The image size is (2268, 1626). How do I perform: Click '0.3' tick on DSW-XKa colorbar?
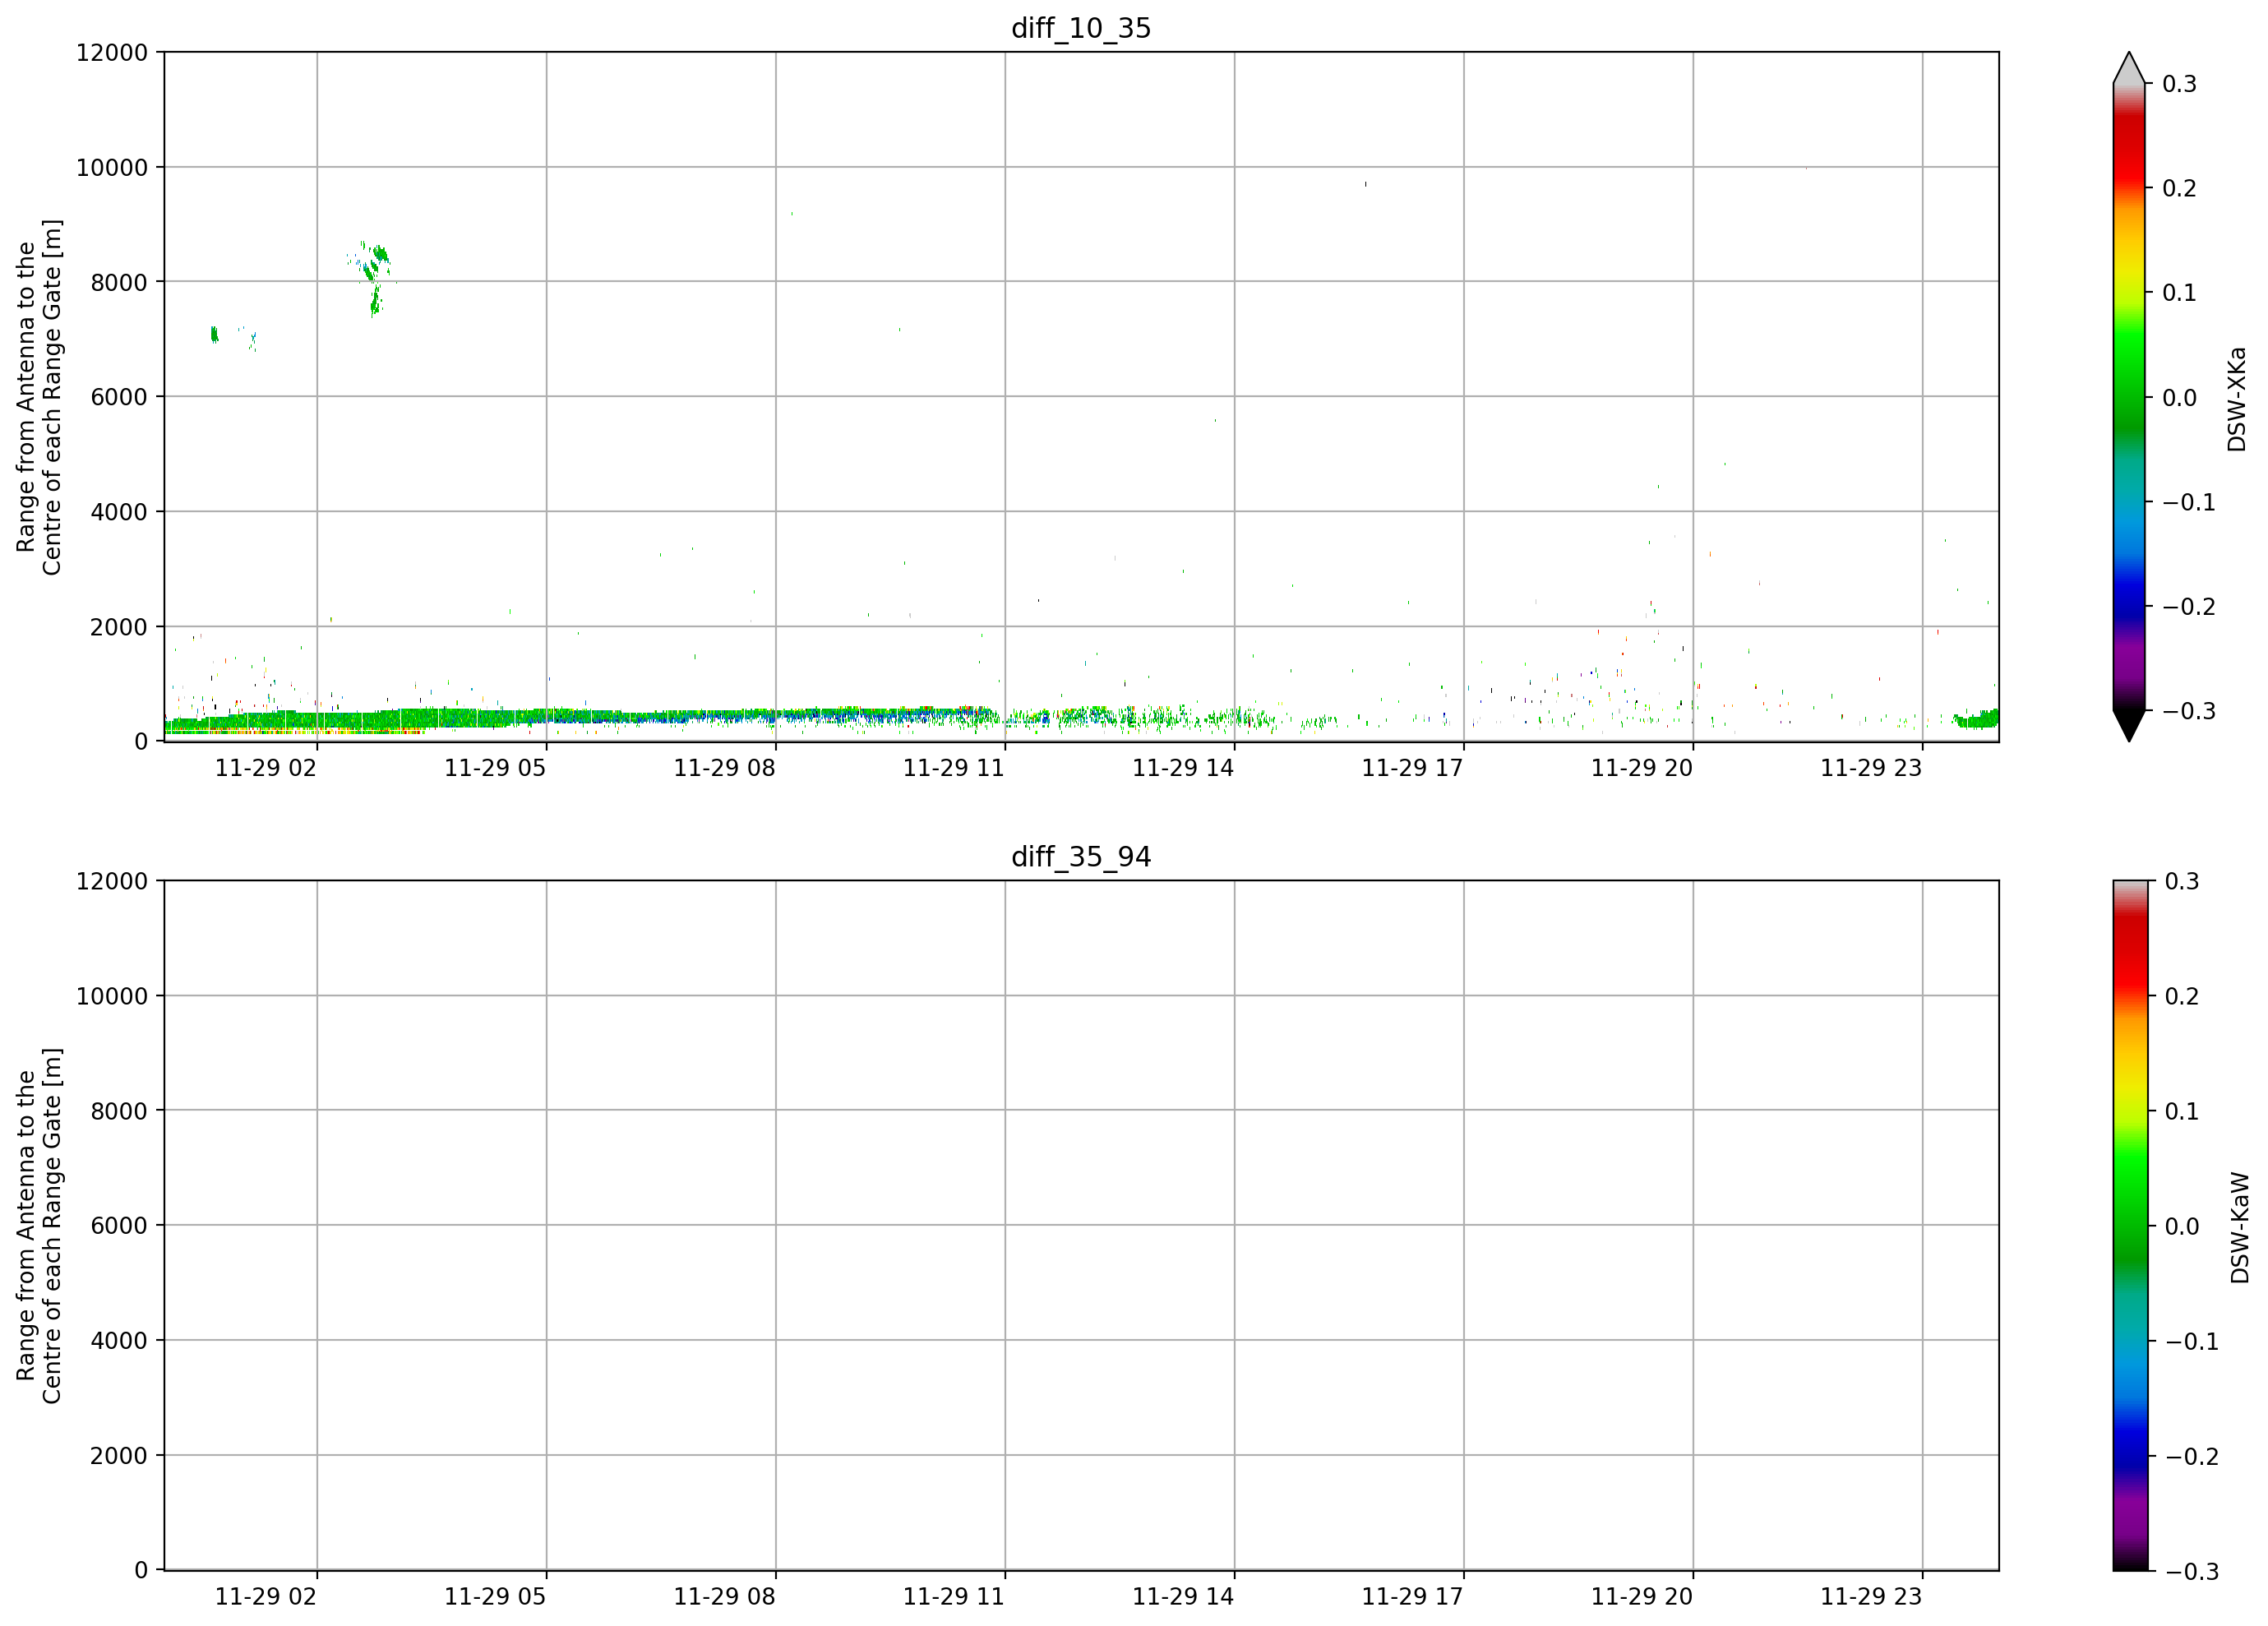2179,84
